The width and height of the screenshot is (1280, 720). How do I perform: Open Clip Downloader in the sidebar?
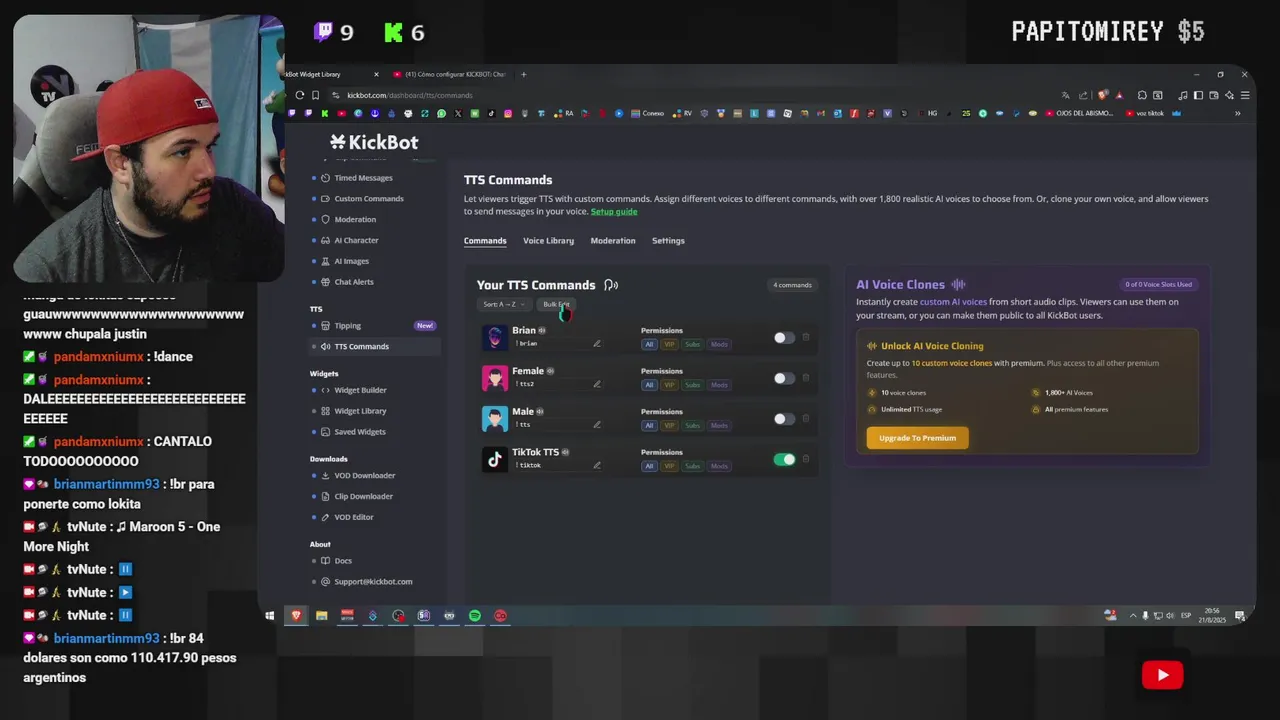(364, 497)
